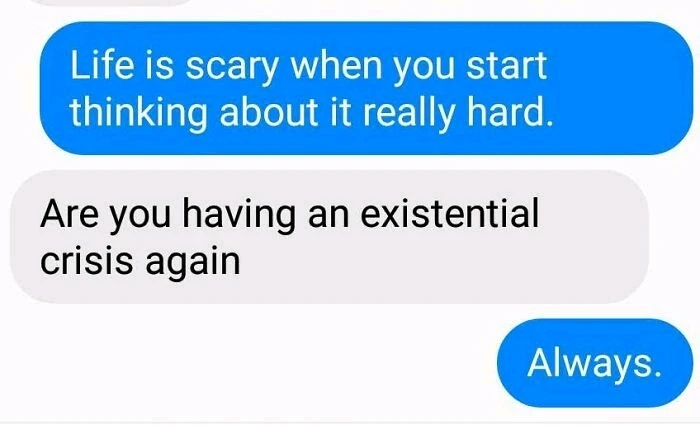Click the word "having" in the gray message
Viewport: 700px width, 434px height.
click(239, 215)
